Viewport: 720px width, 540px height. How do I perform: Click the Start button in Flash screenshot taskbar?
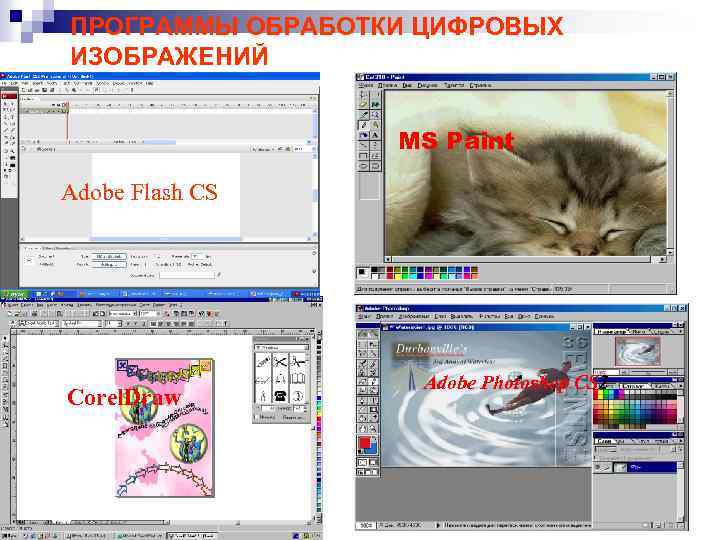pos(15,293)
